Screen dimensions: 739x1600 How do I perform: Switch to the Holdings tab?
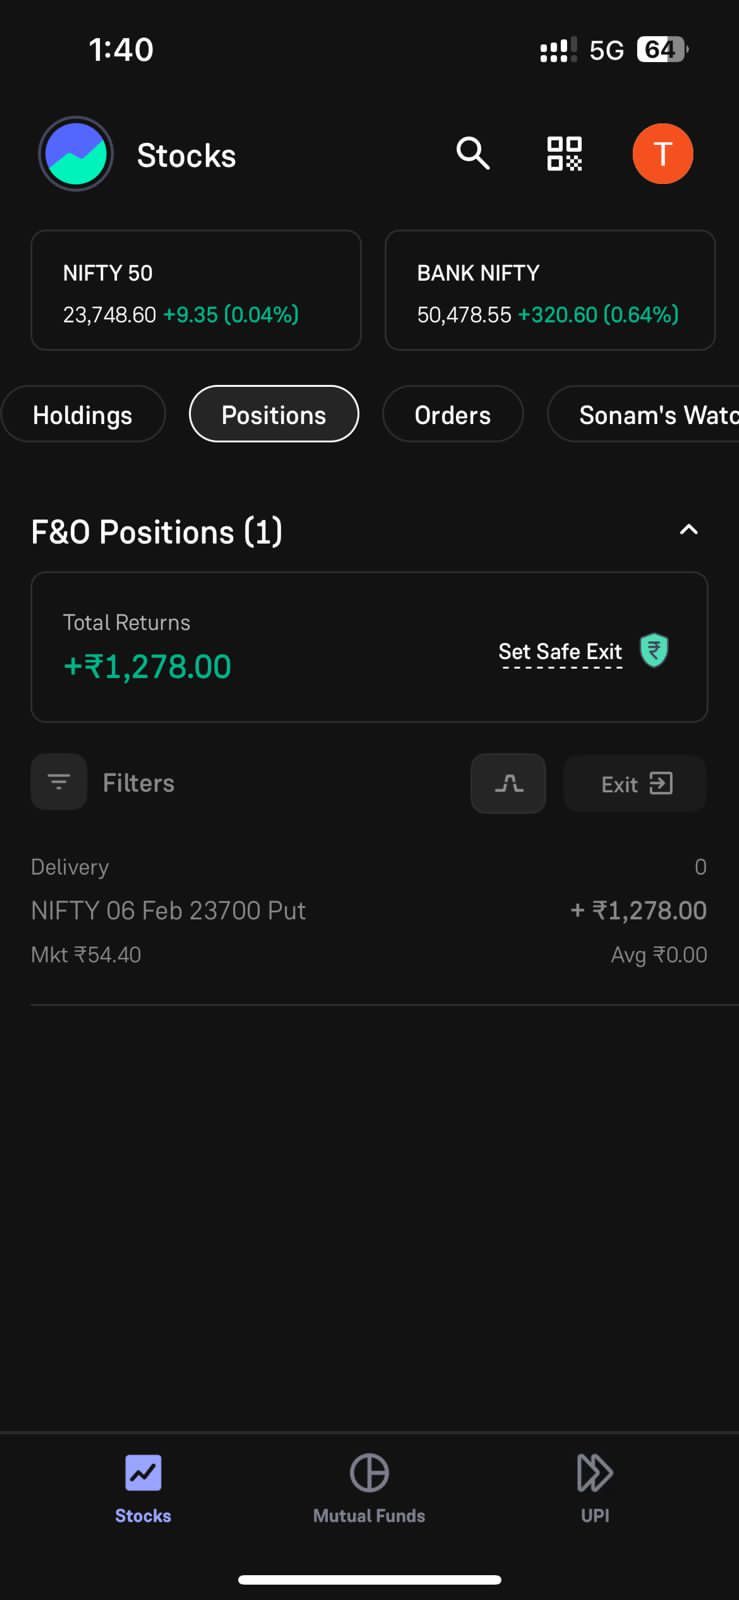83,414
